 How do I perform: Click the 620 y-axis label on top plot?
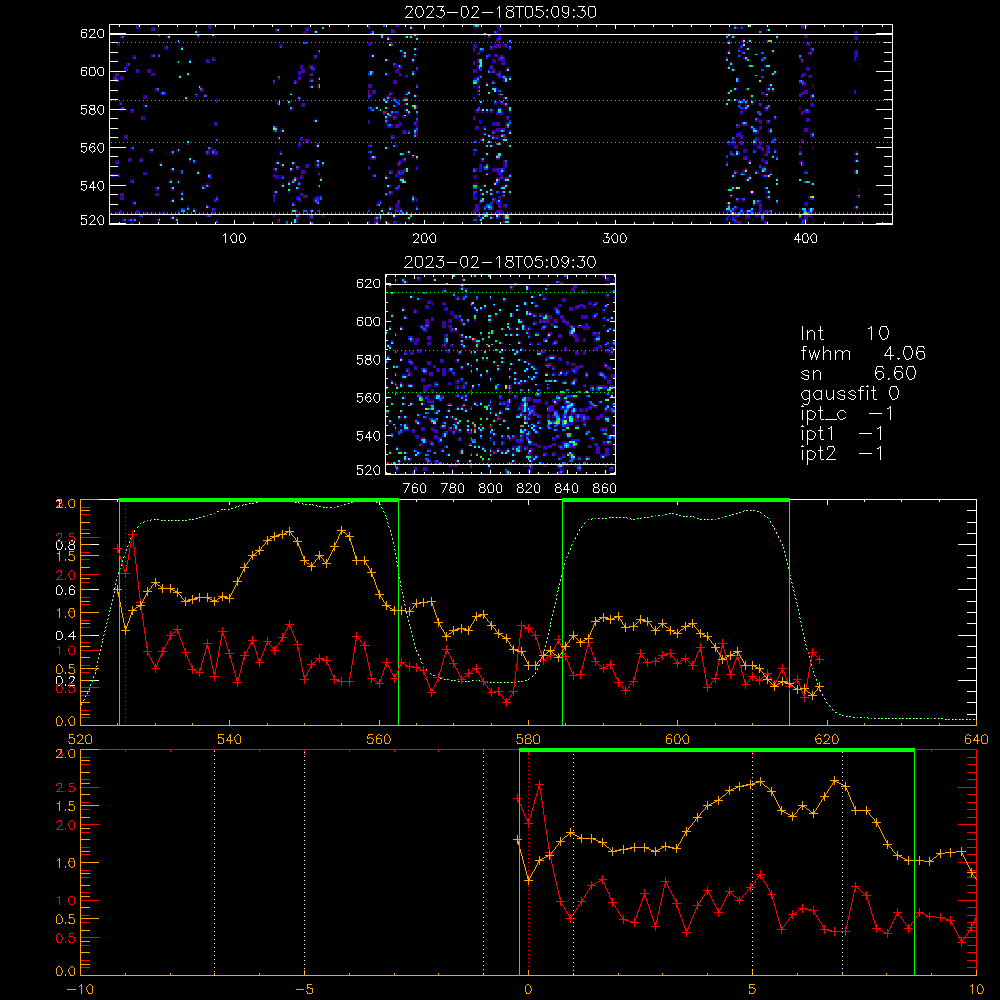click(92, 34)
